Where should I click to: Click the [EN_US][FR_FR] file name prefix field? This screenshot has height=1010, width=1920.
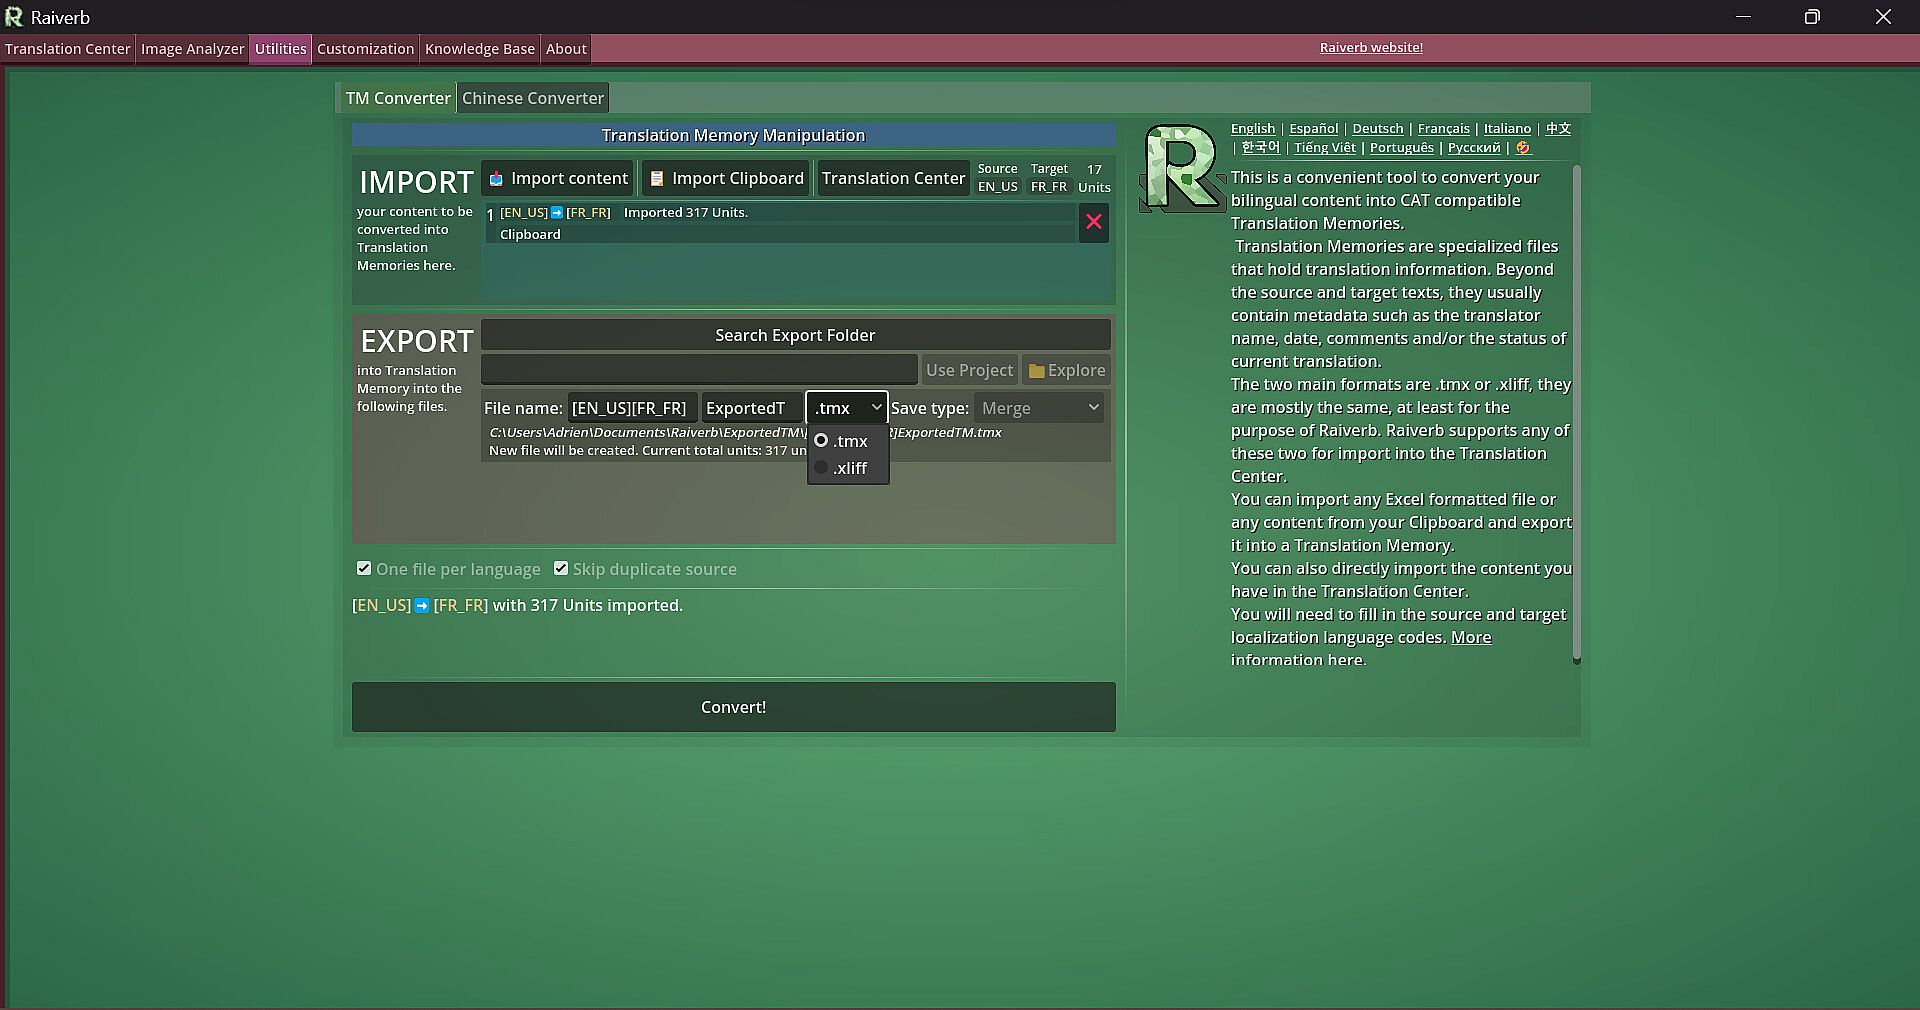[x=632, y=408]
